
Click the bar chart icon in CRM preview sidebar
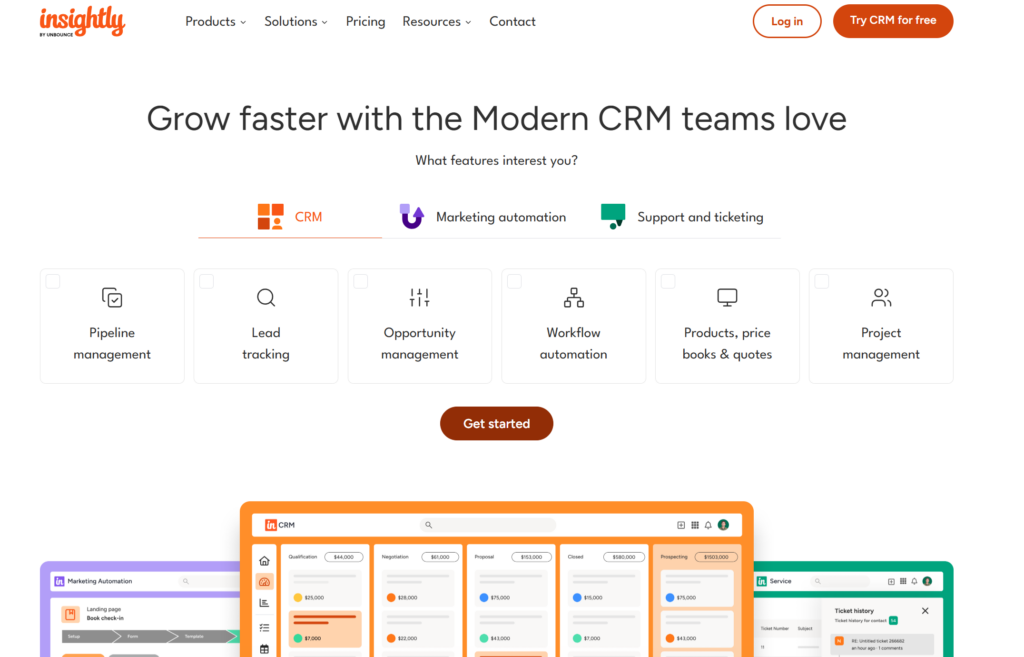pyautogui.click(x=264, y=603)
